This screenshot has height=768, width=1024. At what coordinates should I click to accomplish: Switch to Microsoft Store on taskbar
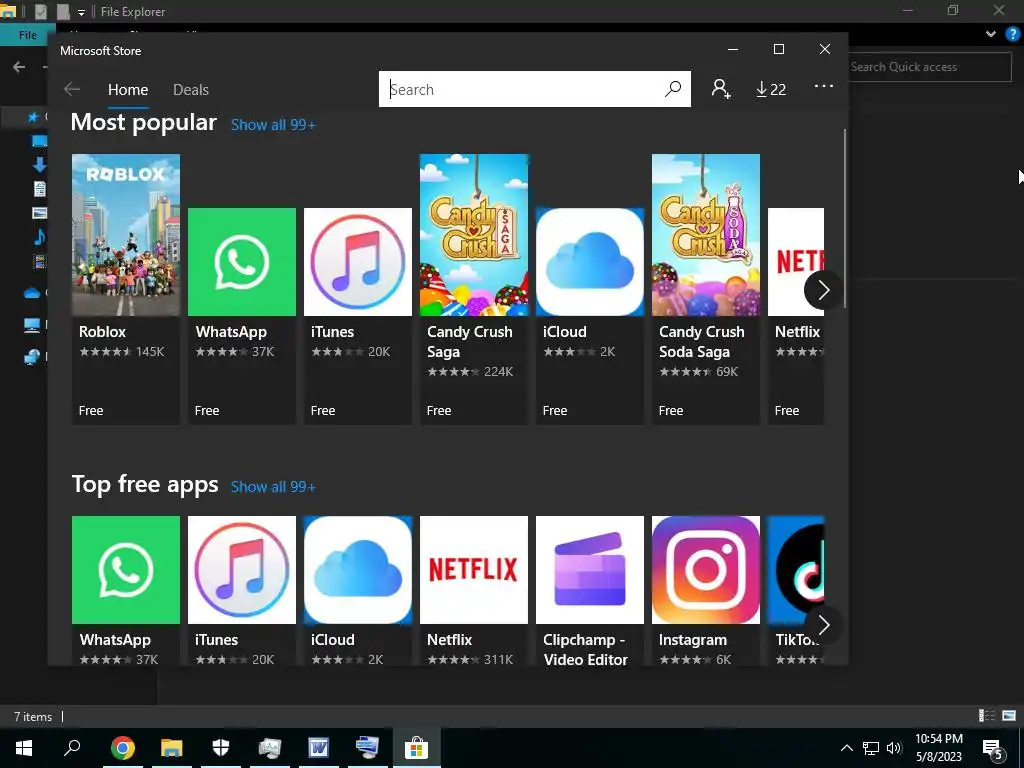416,748
